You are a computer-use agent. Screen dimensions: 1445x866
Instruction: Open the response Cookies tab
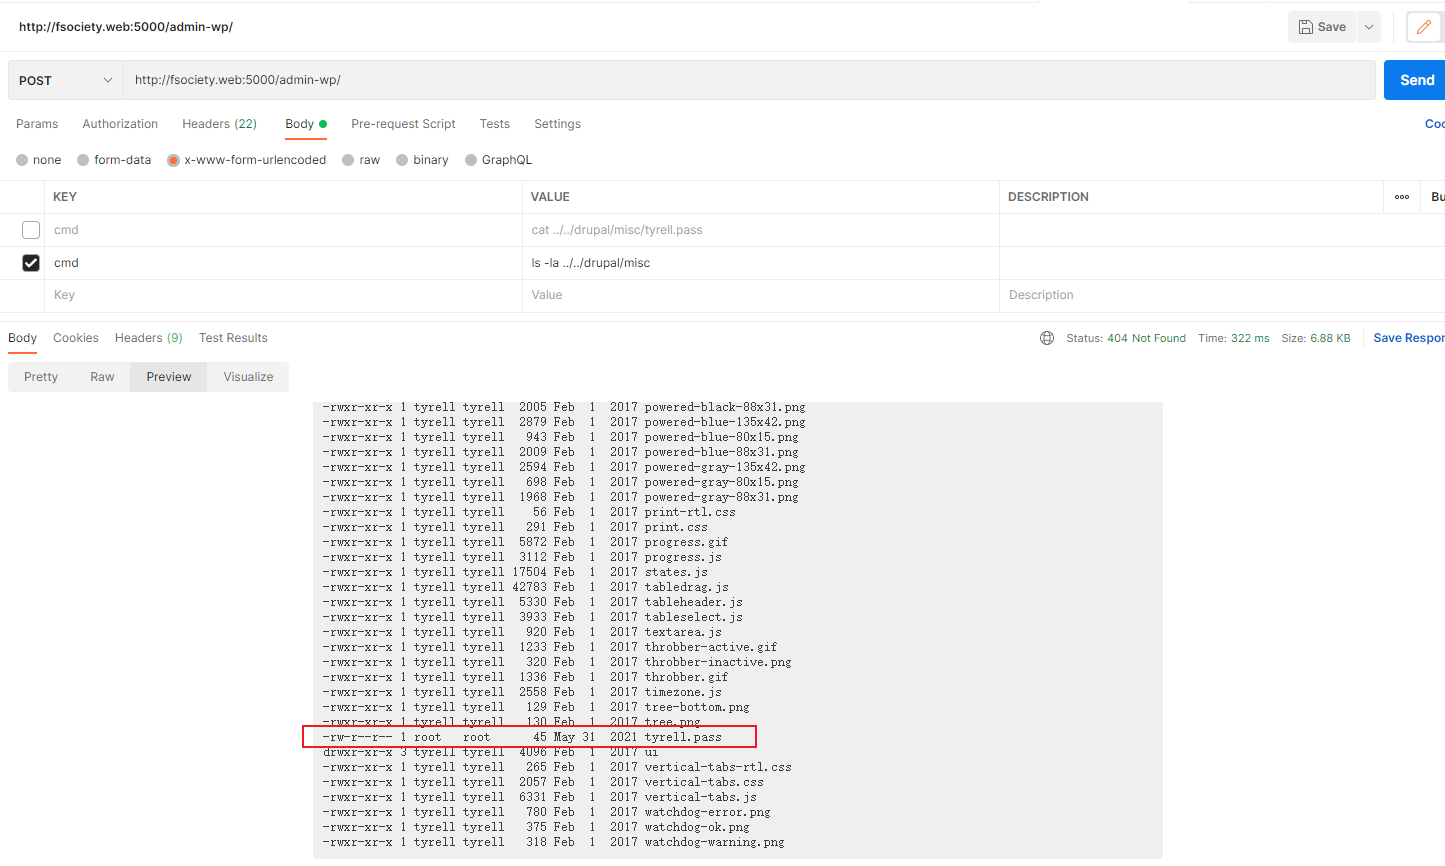76,338
